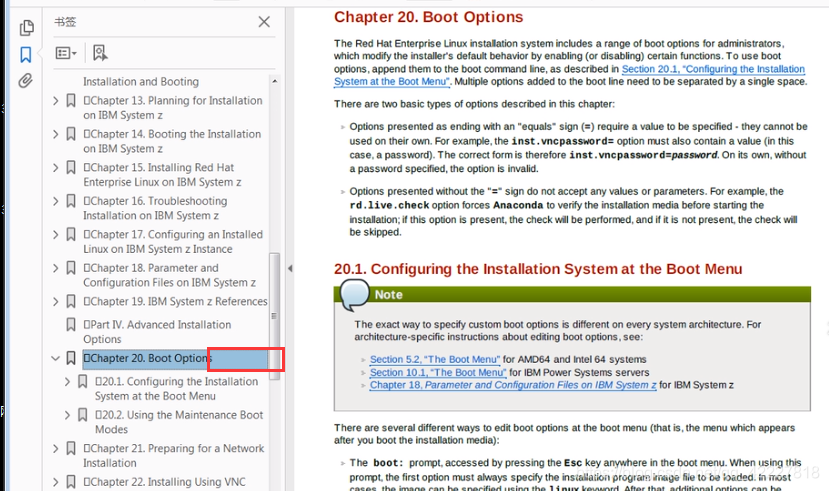The image size is (829, 491).
Task: Close the bookmarks panel with X
Action: pyautogui.click(x=264, y=22)
